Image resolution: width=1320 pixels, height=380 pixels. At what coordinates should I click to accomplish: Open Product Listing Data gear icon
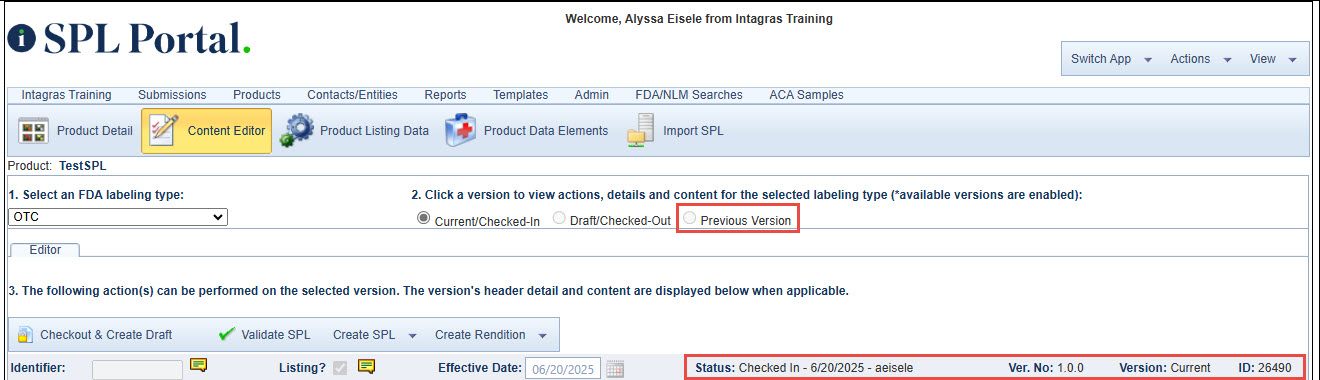pyautogui.click(x=295, y=131)
